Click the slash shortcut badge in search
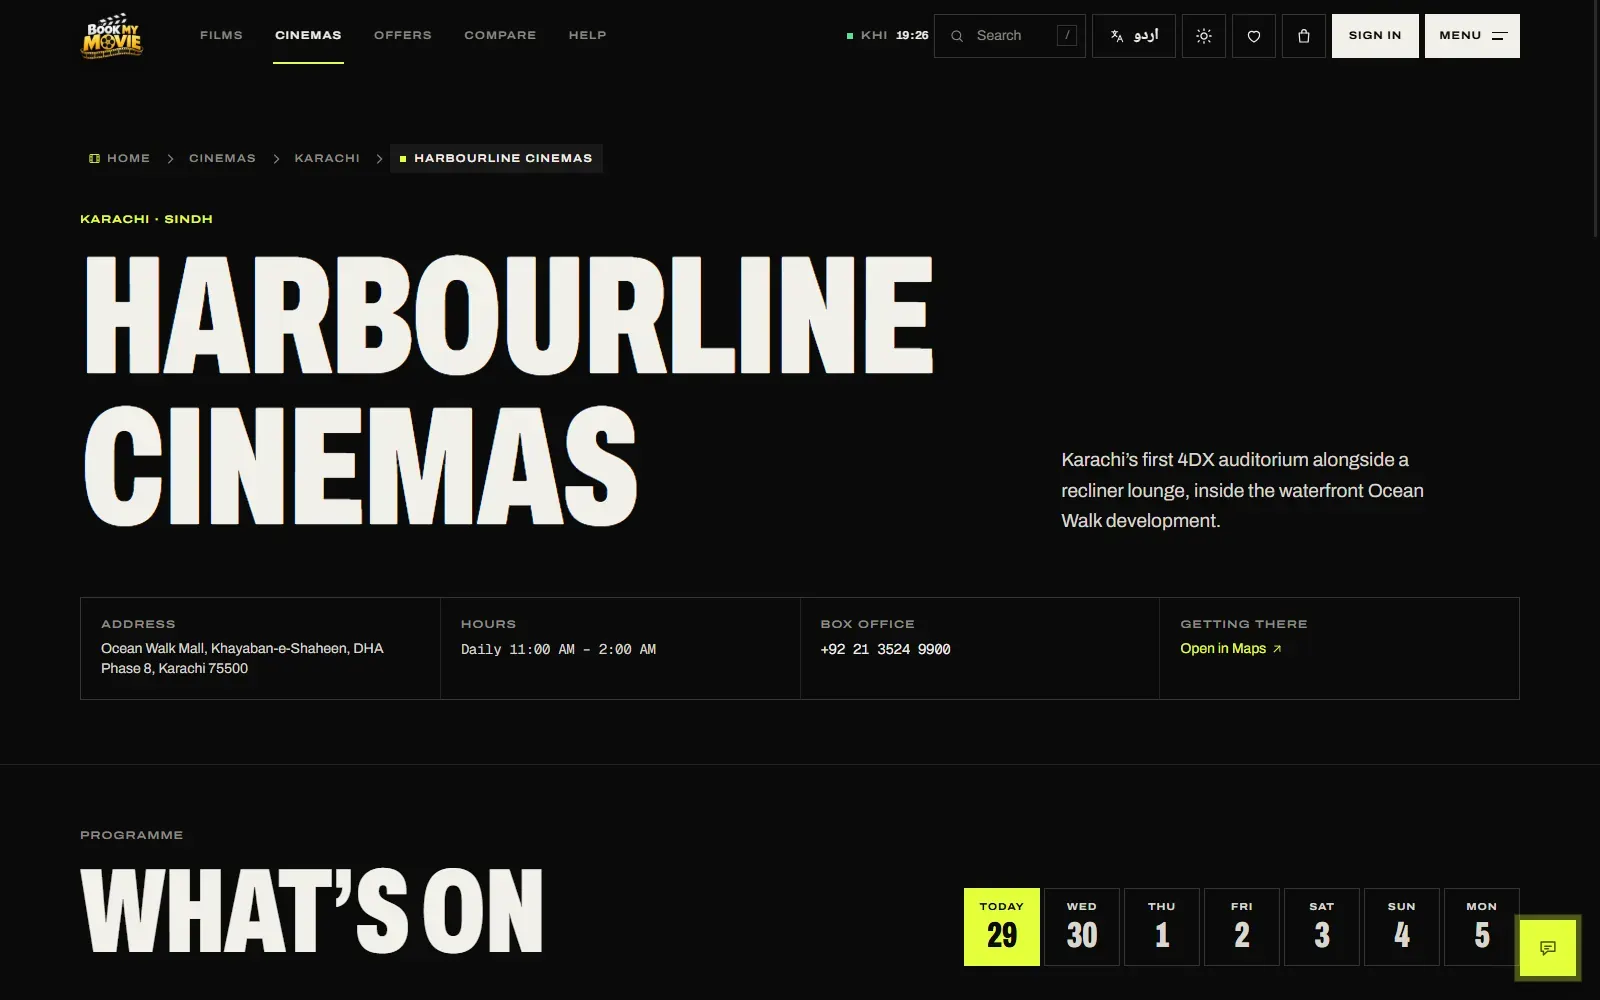This screenshot has height=1000, width=1600. [1067, 35]
